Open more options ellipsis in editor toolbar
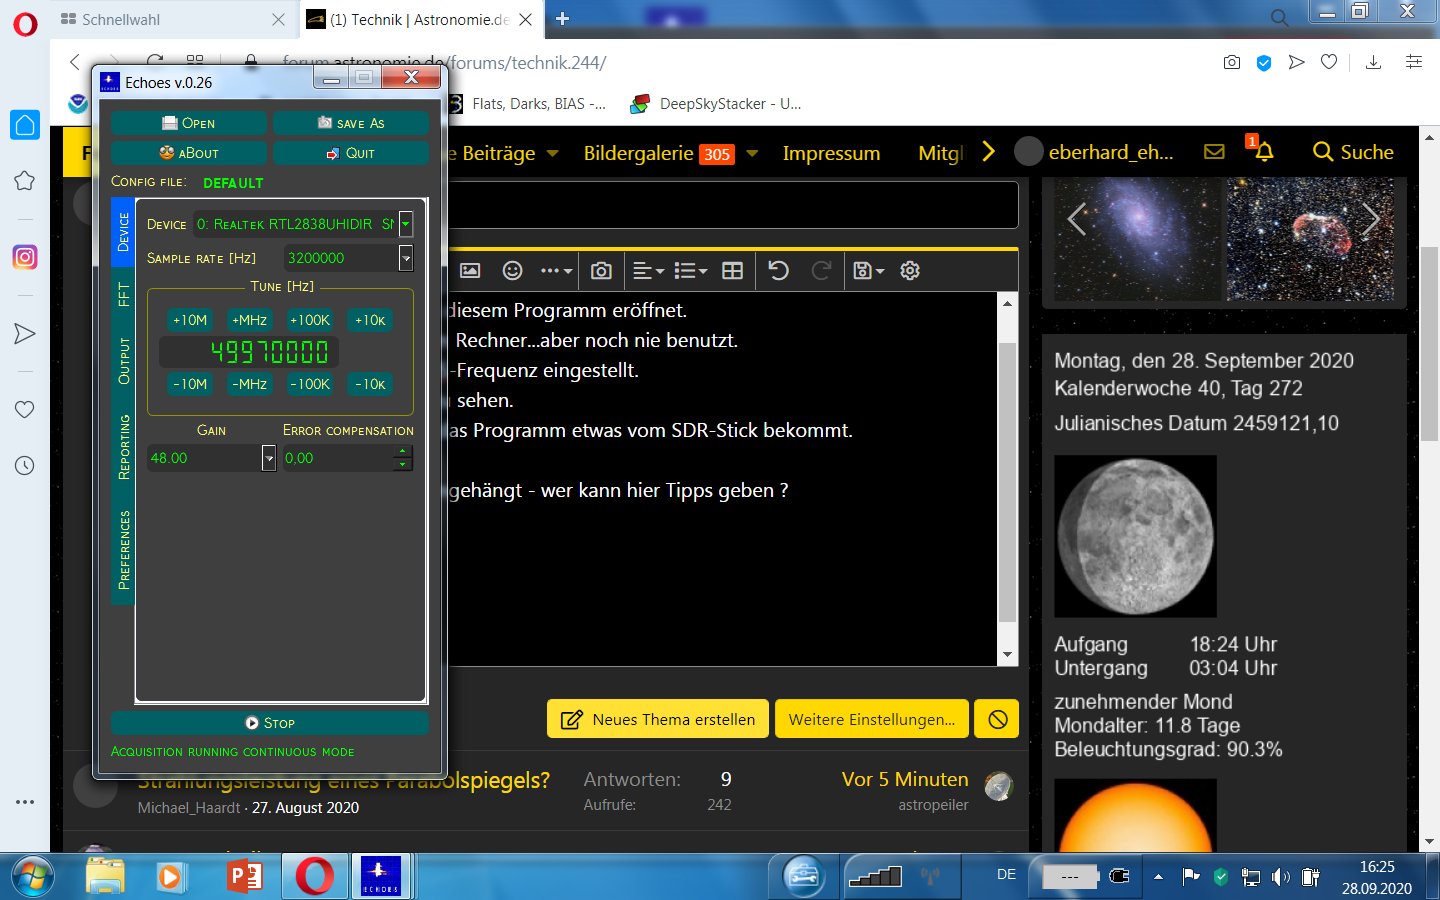 pyautogui.click(x=556, y=271)
